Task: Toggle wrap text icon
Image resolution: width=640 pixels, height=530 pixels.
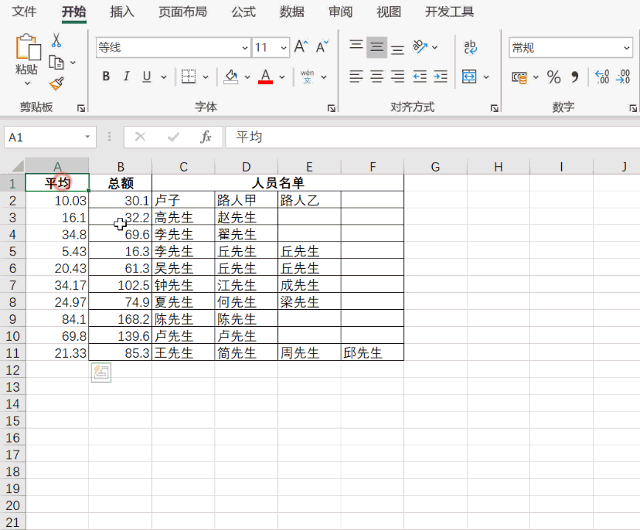Action: click(470, 47)
